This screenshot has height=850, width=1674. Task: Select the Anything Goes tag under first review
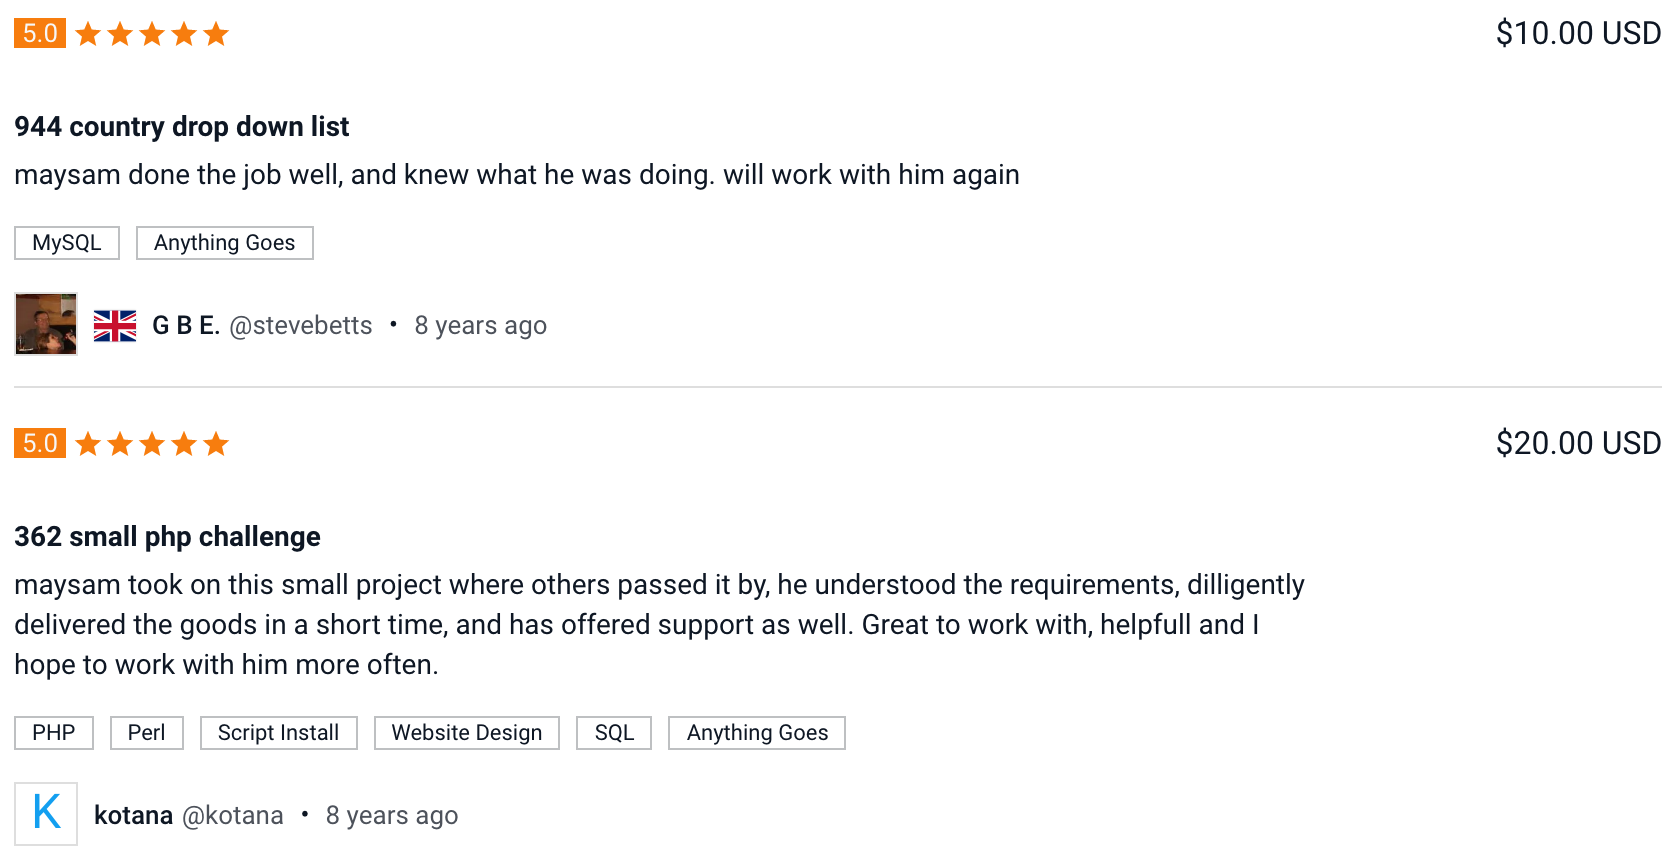click(x=225, y=243)
